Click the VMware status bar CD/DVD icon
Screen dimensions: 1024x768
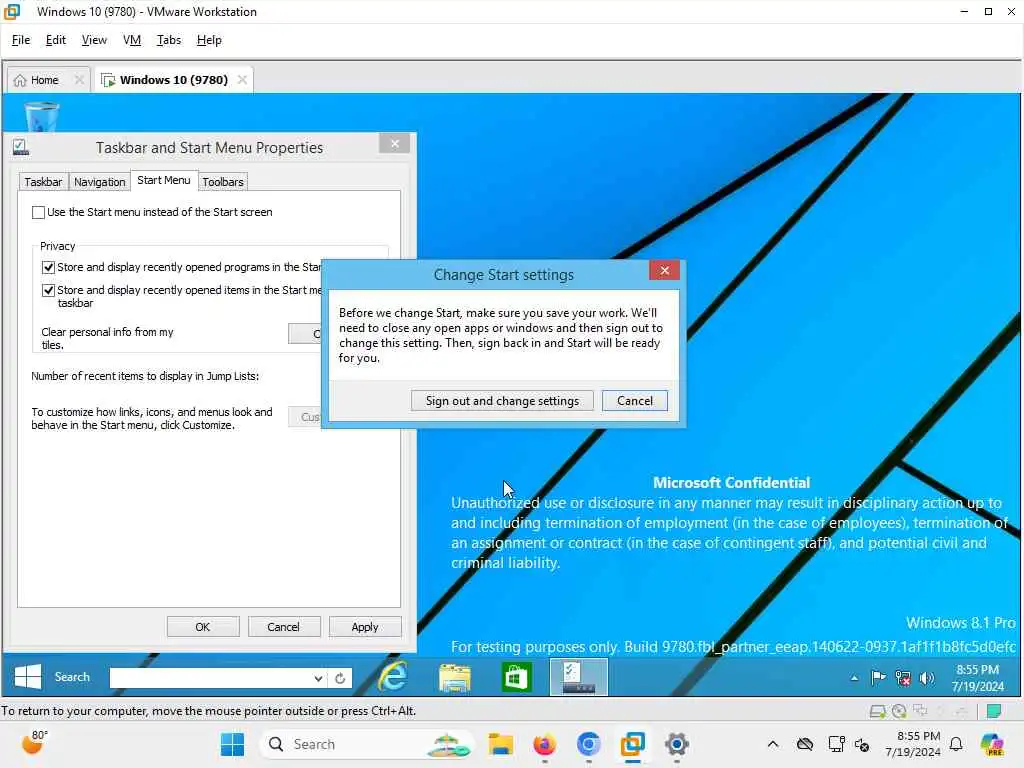pyautogui.click(x=899, y=711)
